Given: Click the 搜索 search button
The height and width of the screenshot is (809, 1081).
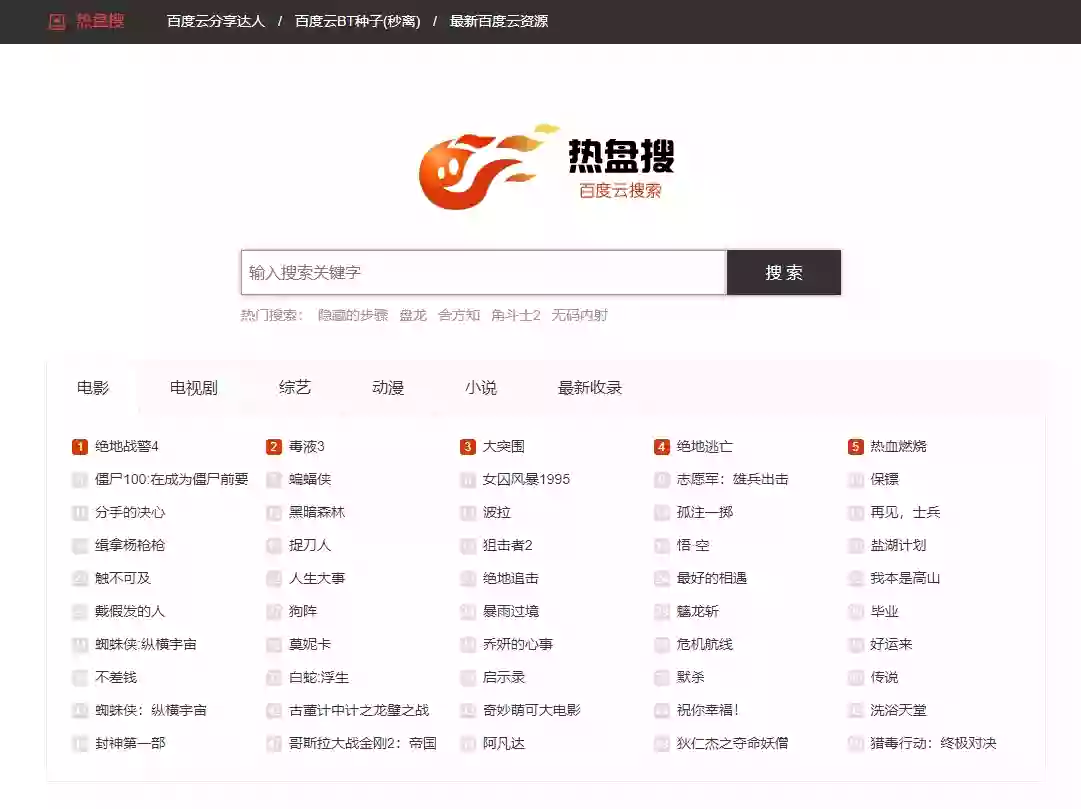Looking at the screenshot, I should pyautogui.click(x=784, y=272).
